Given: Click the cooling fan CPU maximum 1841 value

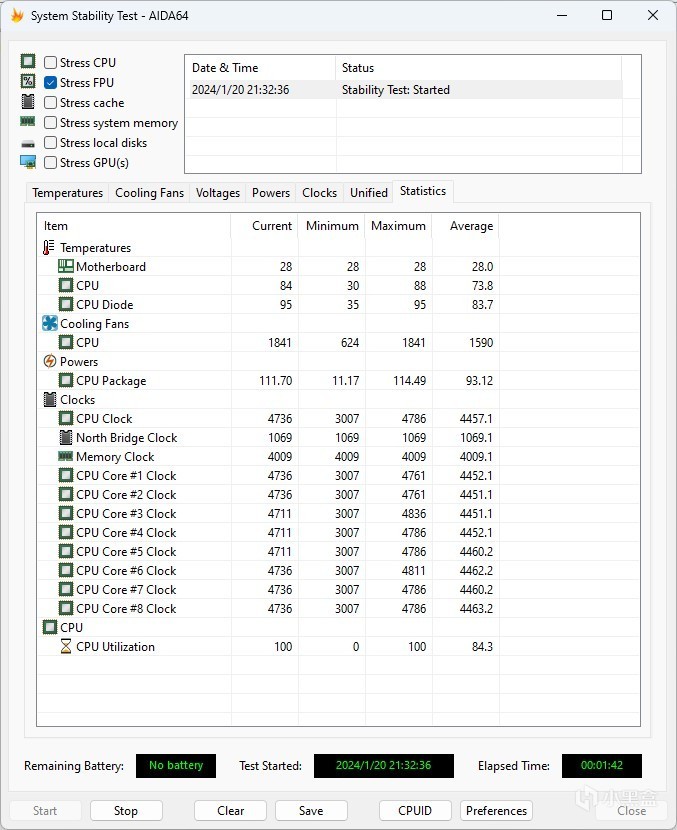Looking at the screenshot, I should [413, 342].
